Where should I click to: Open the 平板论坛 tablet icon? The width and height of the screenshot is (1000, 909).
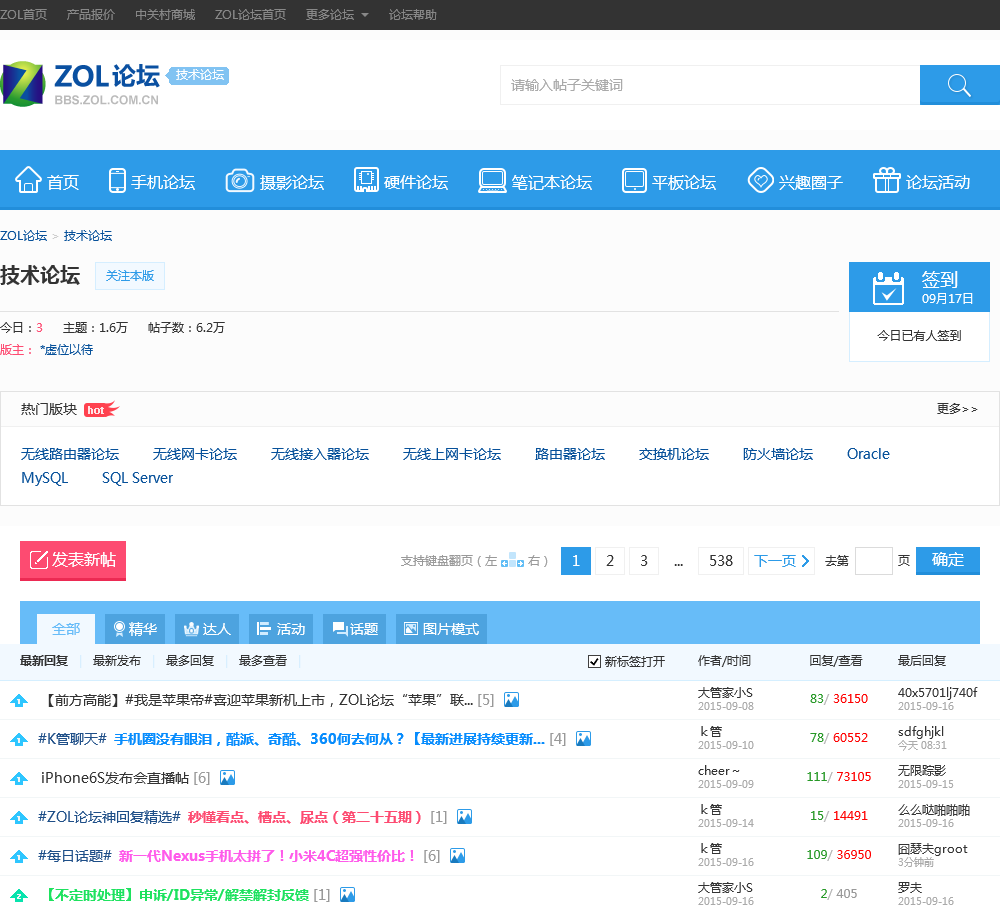coord(634,181)
